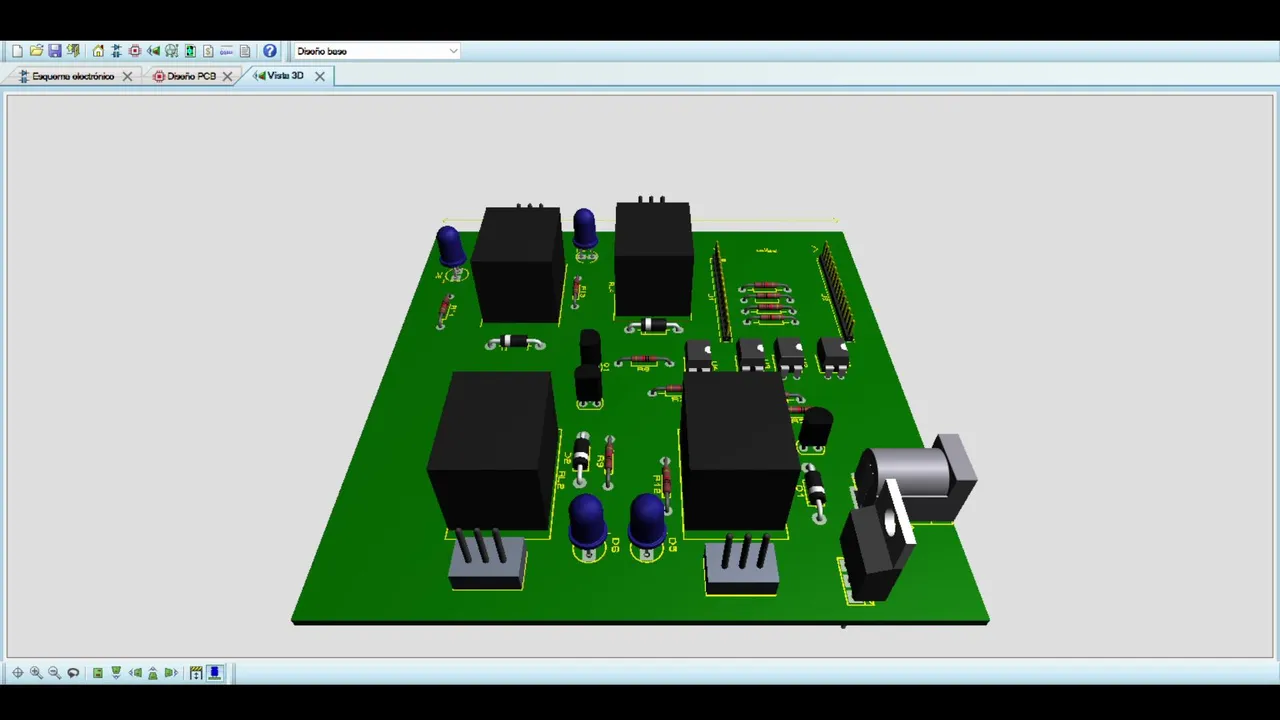Open the Bill of Materials icon

(208, 51)
